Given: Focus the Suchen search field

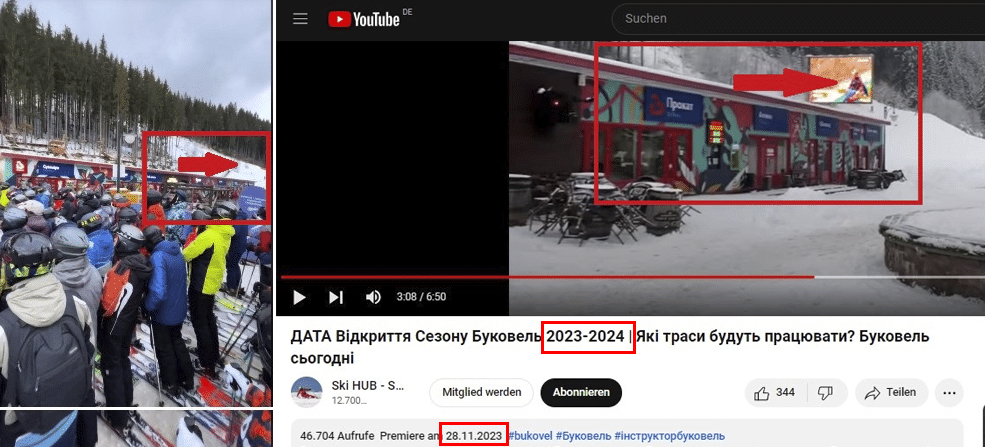Looking at the screenshot, I should [798, 19].
